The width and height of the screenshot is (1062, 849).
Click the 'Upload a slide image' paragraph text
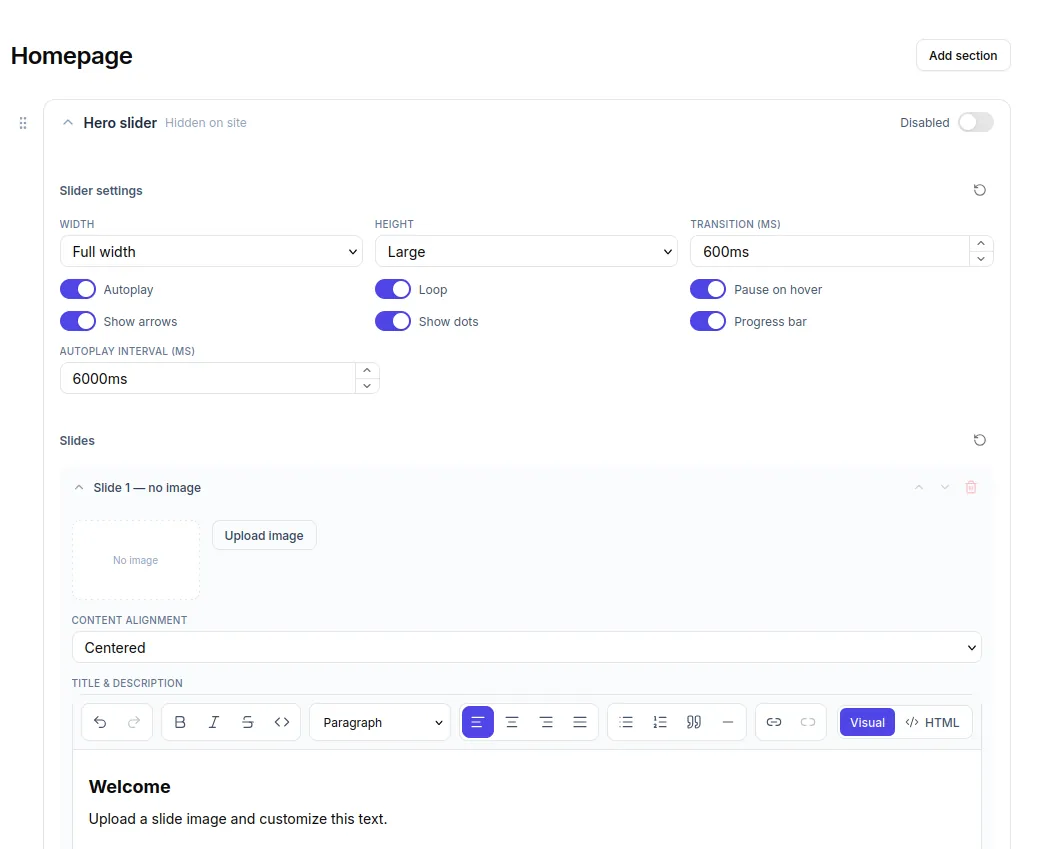click(238, 819)
